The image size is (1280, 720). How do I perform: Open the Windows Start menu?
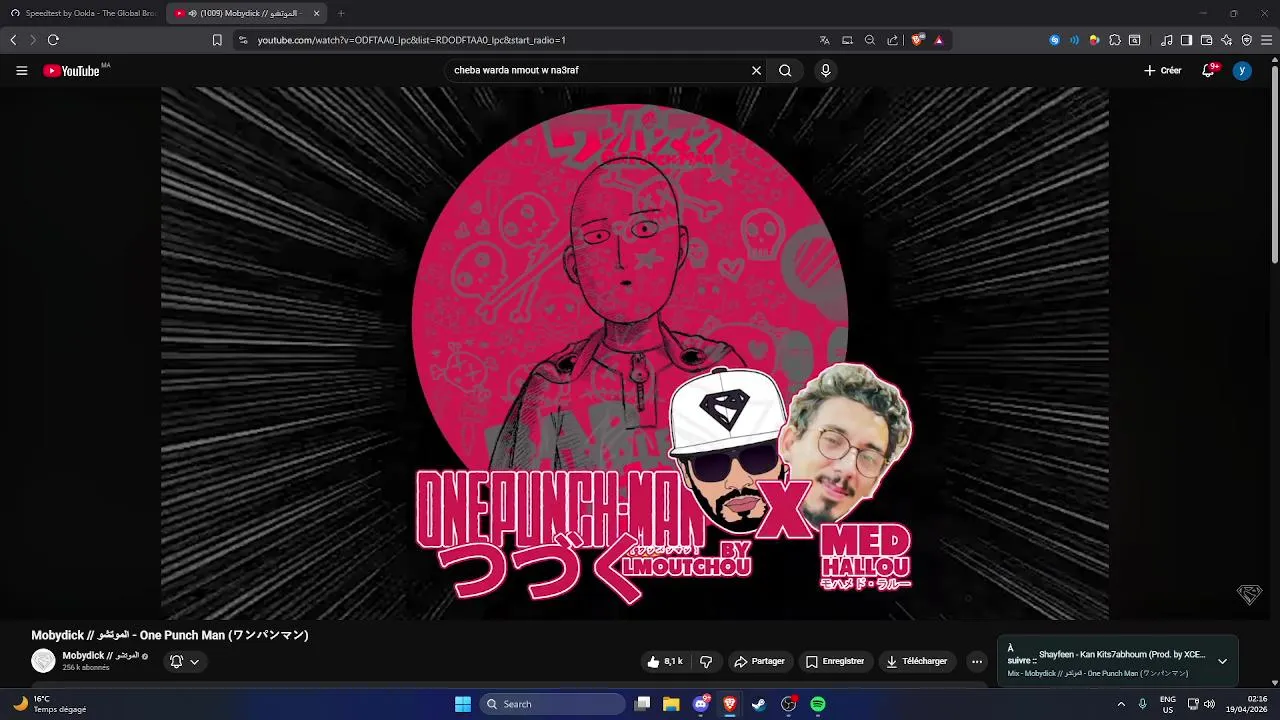coord(463,704)
